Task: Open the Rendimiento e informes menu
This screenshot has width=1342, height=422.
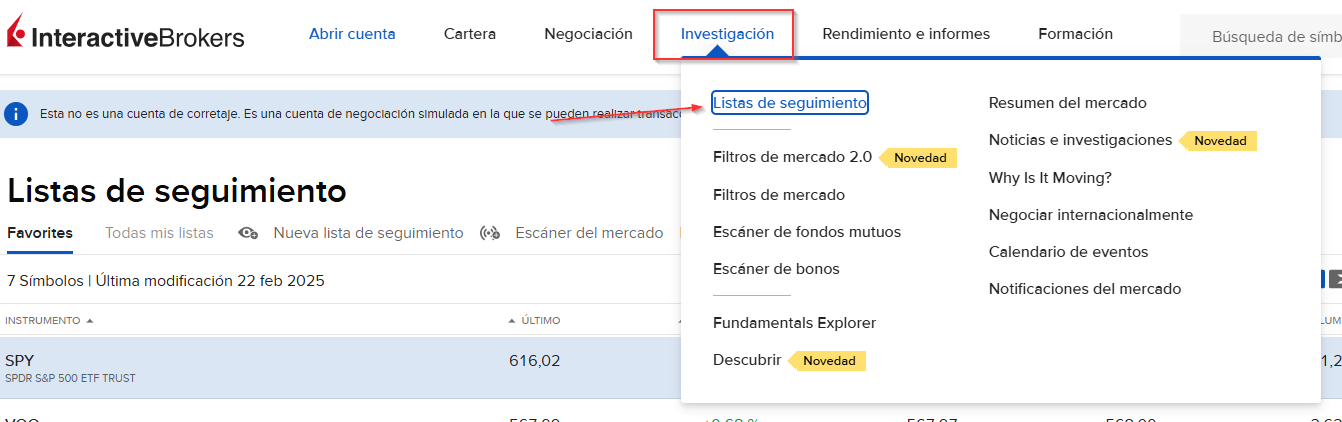Action: click(x=906, y=34)
